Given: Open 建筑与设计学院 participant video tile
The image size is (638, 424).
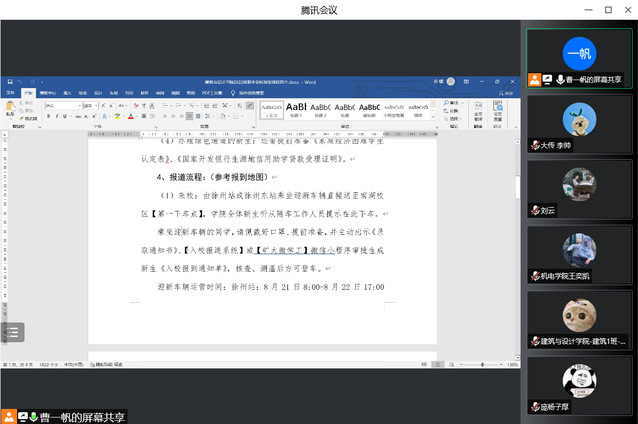Looking at the screenshot, I should [x=579, y=322].
